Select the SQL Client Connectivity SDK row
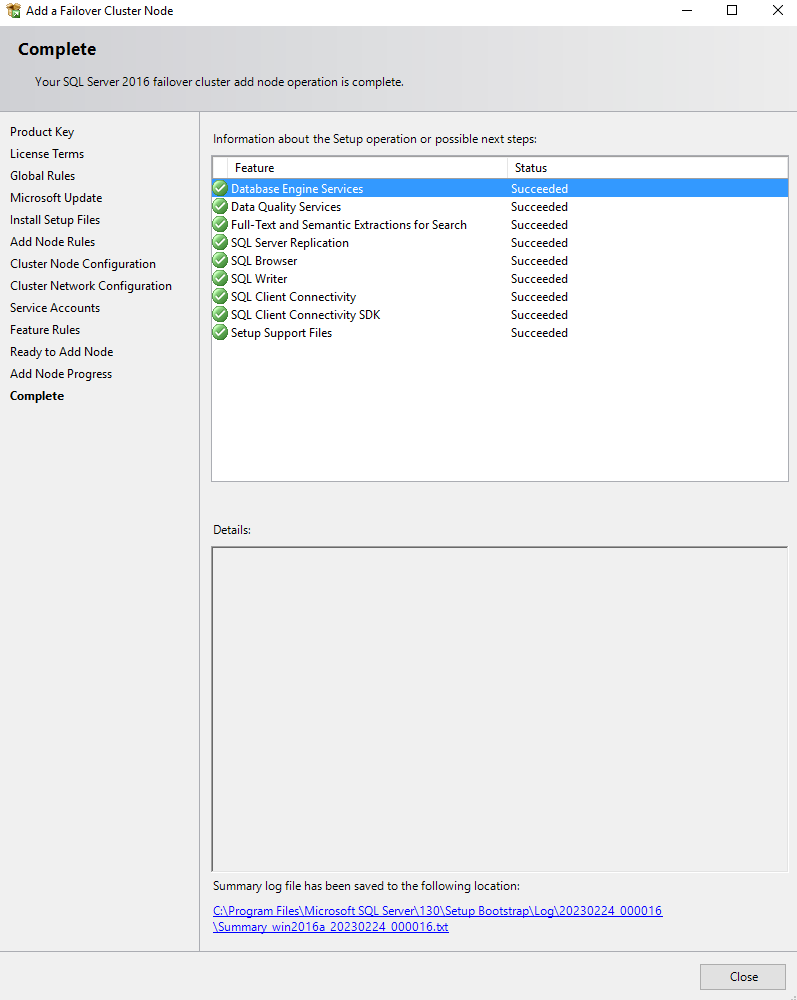The height and width of the screenshot is (1000, 797). pyautogui.click(x=500, y=314)
